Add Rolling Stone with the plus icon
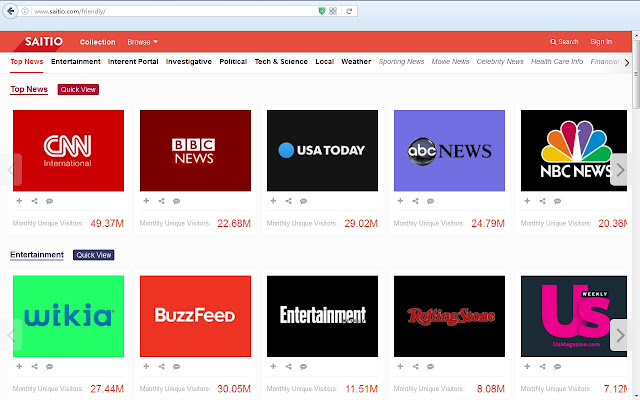The height and width of the screenshot is (400, 640). point(400,367)
